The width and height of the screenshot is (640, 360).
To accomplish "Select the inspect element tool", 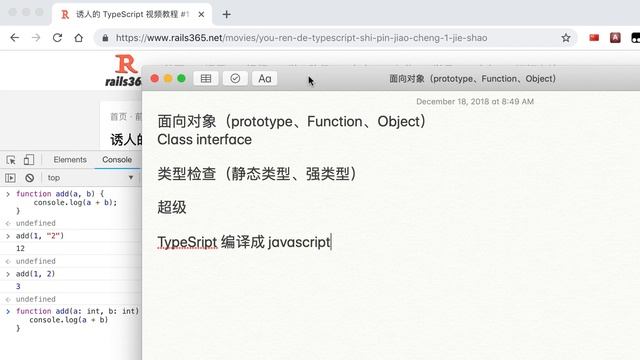I will coord(11,160).
